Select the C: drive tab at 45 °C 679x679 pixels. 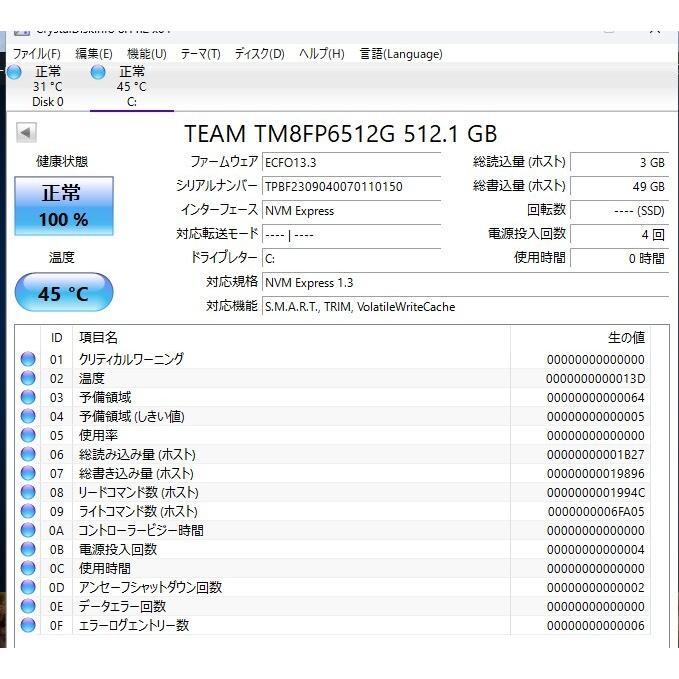click(x=132, y=87)
